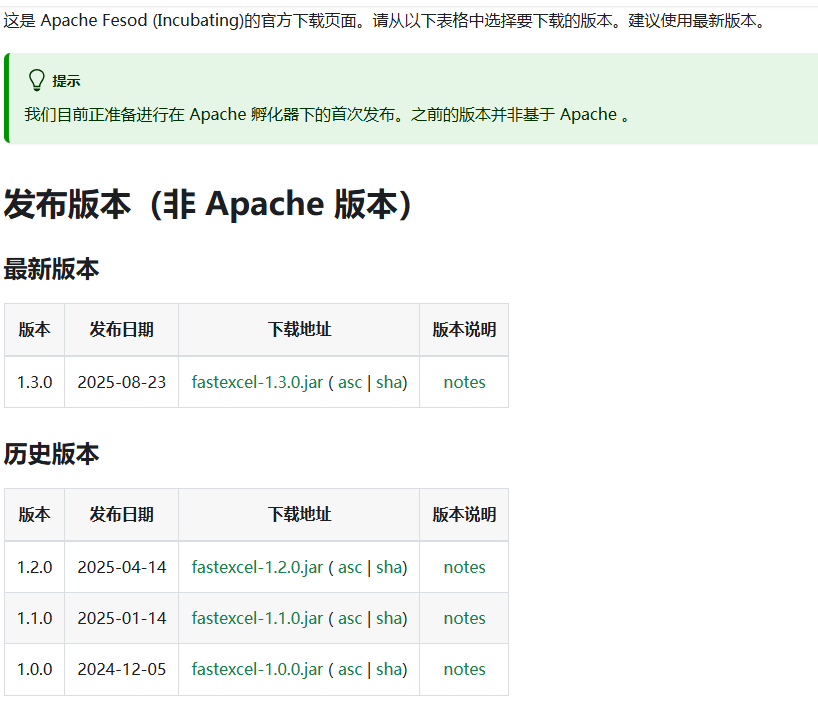Image resolution: width=818 pixels, height=702 pixels.
Task: Click the 1.0.0 version cell
Action: 34,669
